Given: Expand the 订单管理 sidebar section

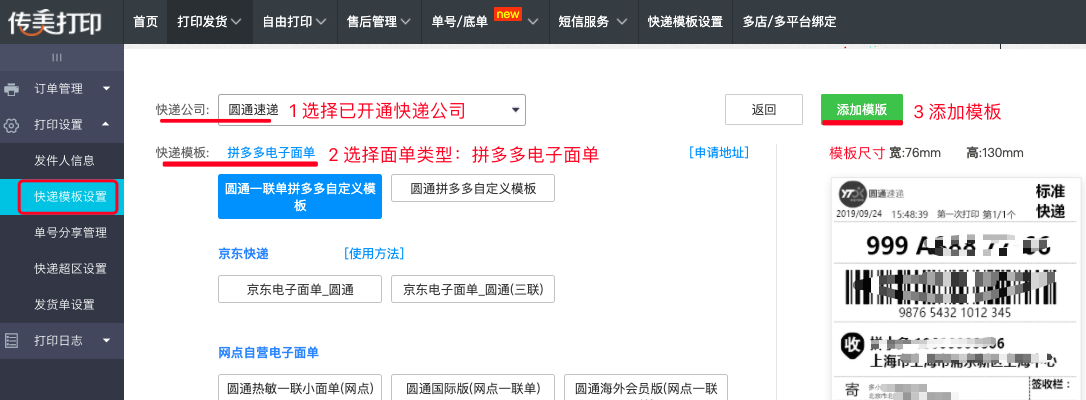Looking at the screenshot, I should point(62,89).
